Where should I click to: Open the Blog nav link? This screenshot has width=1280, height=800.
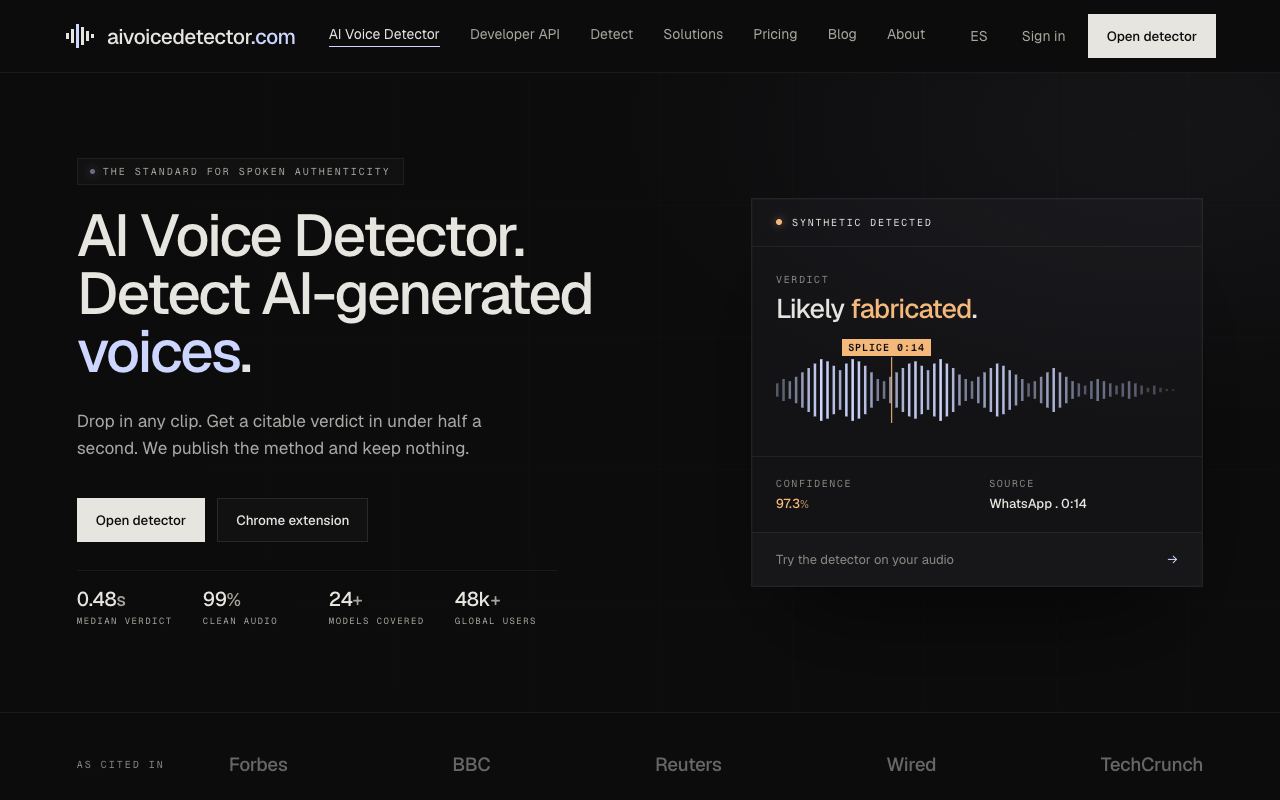click(842, 34)
